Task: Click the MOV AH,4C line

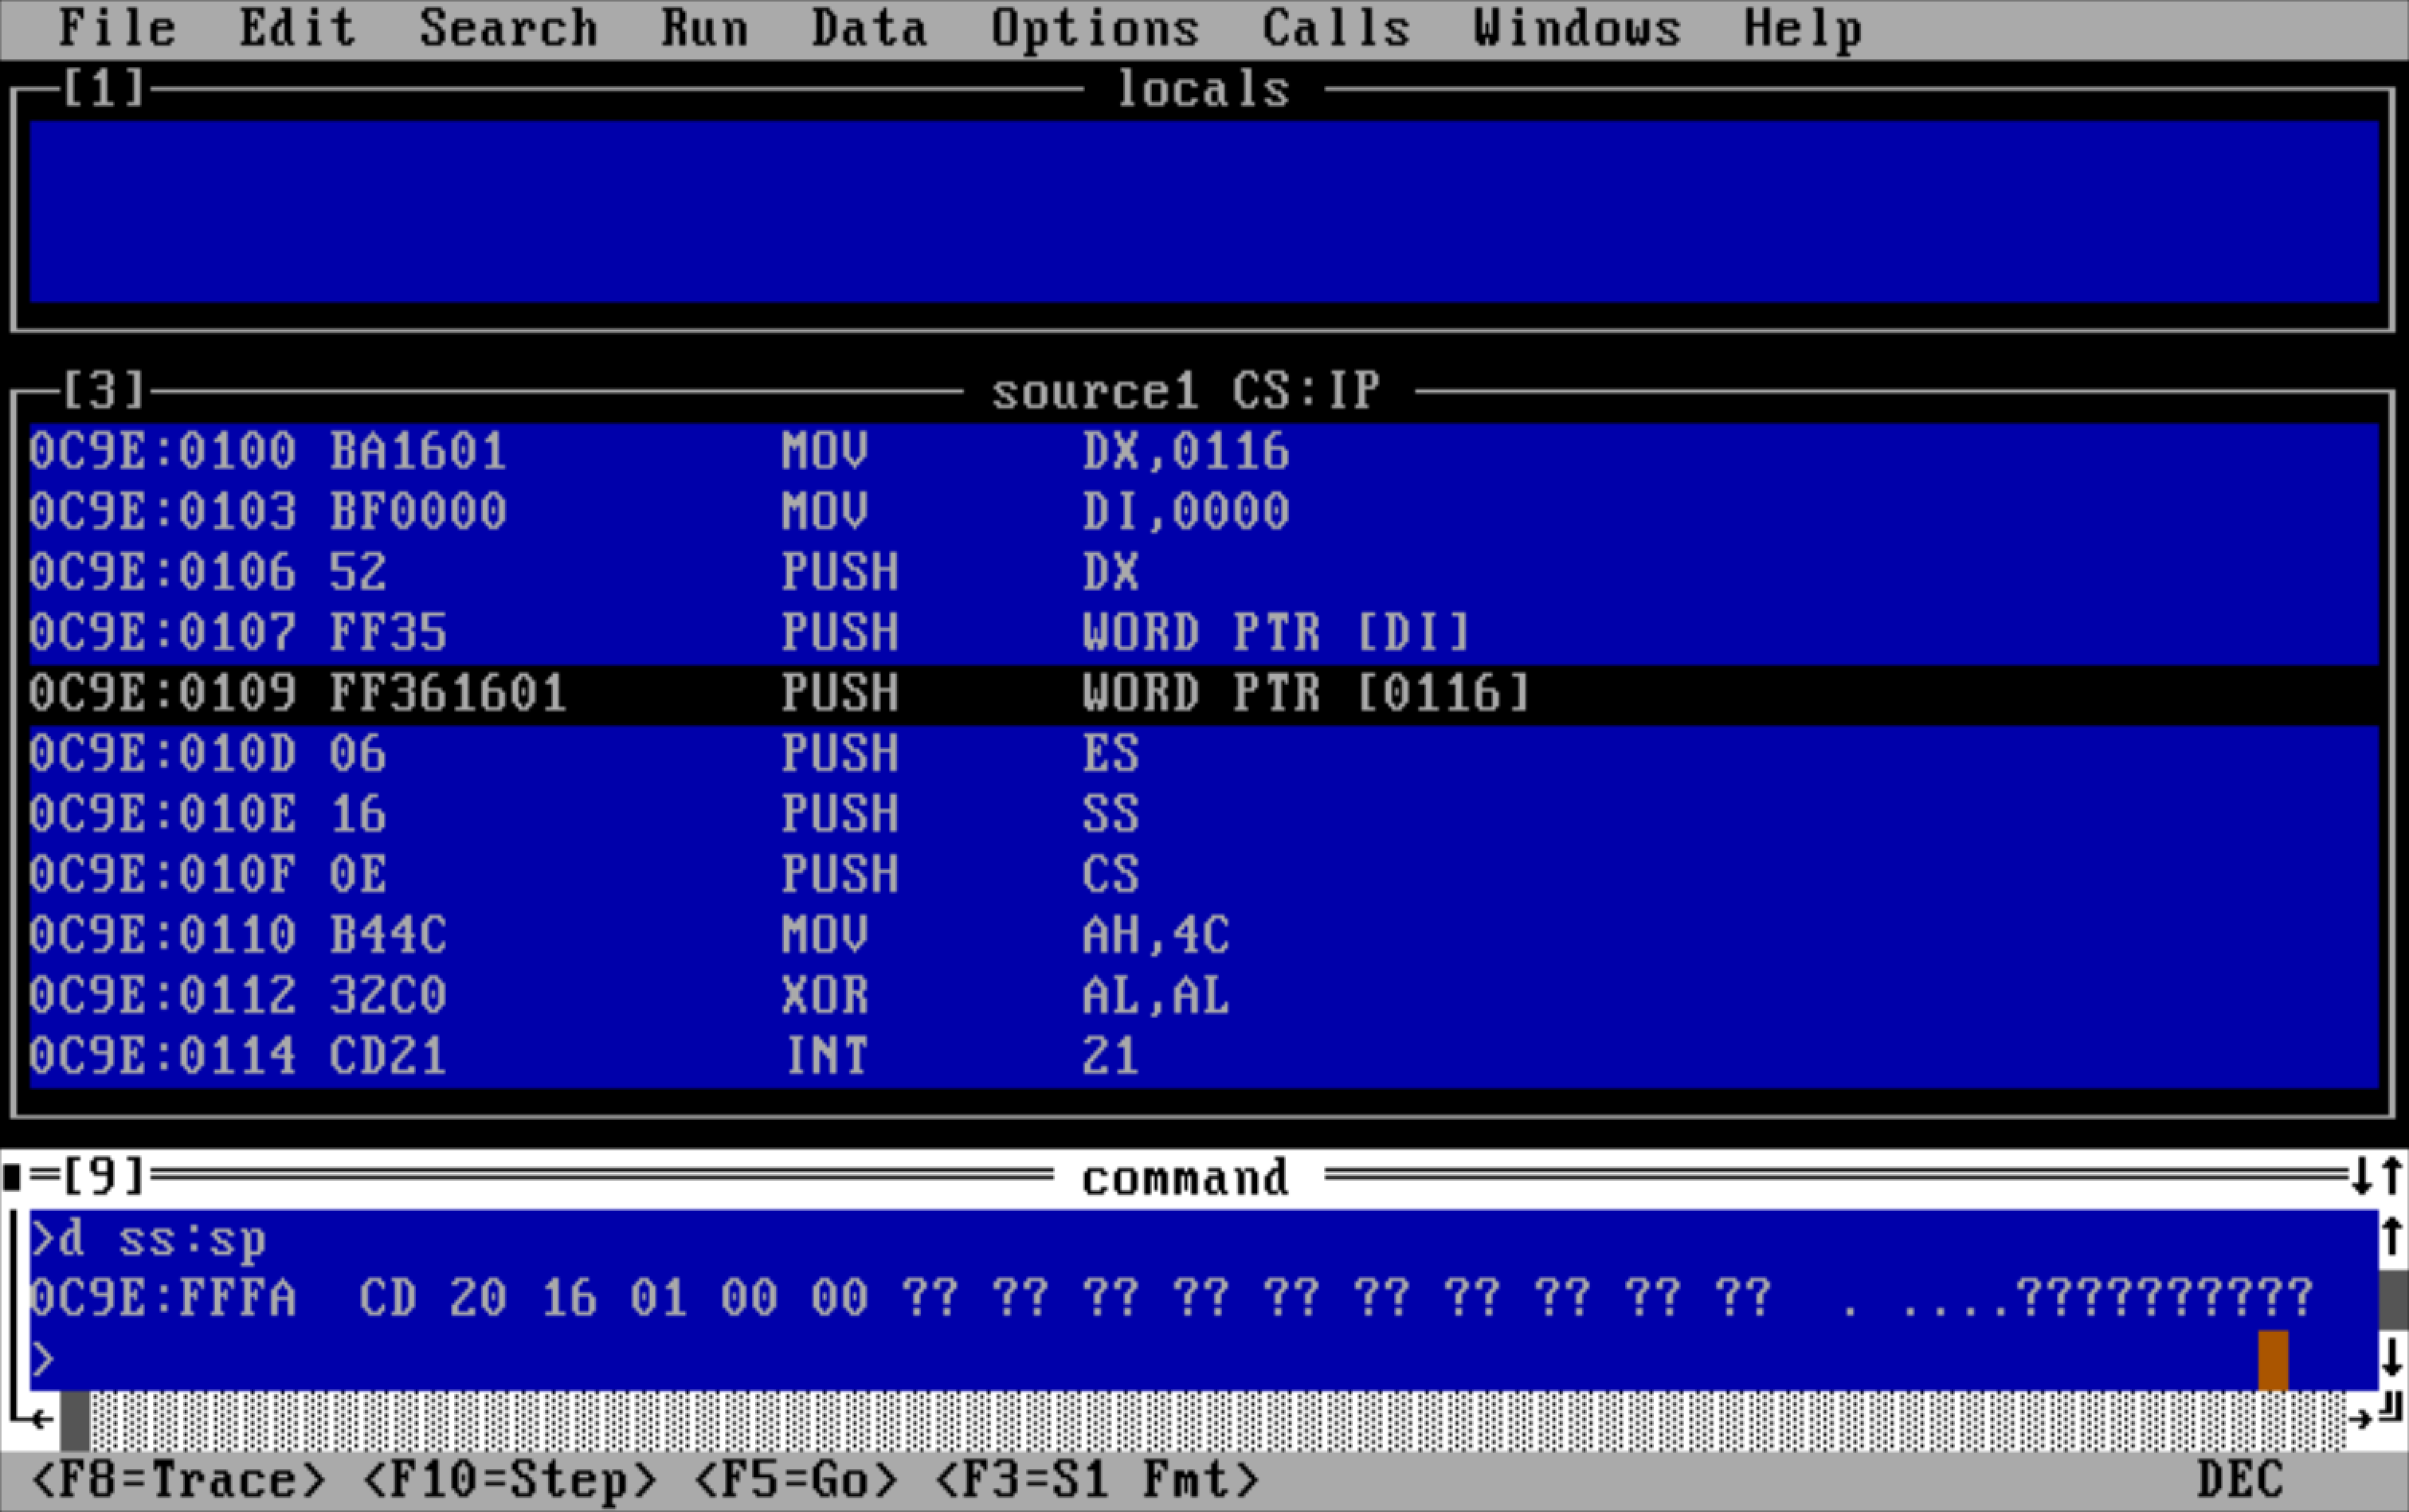Action: pyautogui.click(x=1204, y=936)
